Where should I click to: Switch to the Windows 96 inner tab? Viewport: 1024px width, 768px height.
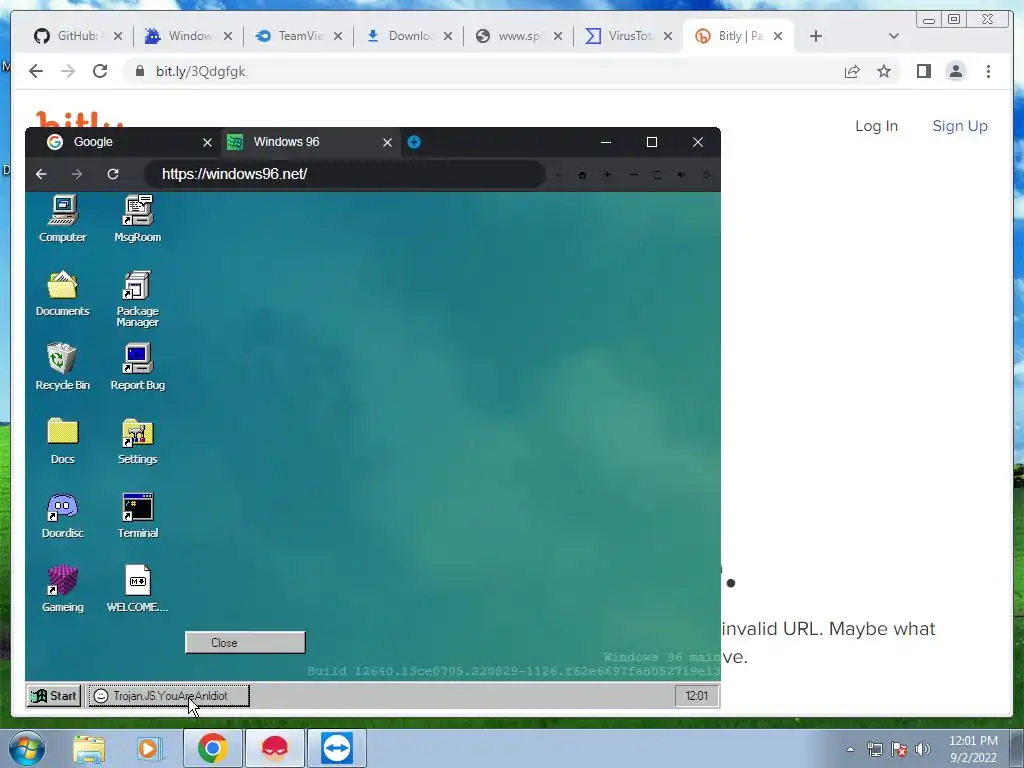[310, 142]
